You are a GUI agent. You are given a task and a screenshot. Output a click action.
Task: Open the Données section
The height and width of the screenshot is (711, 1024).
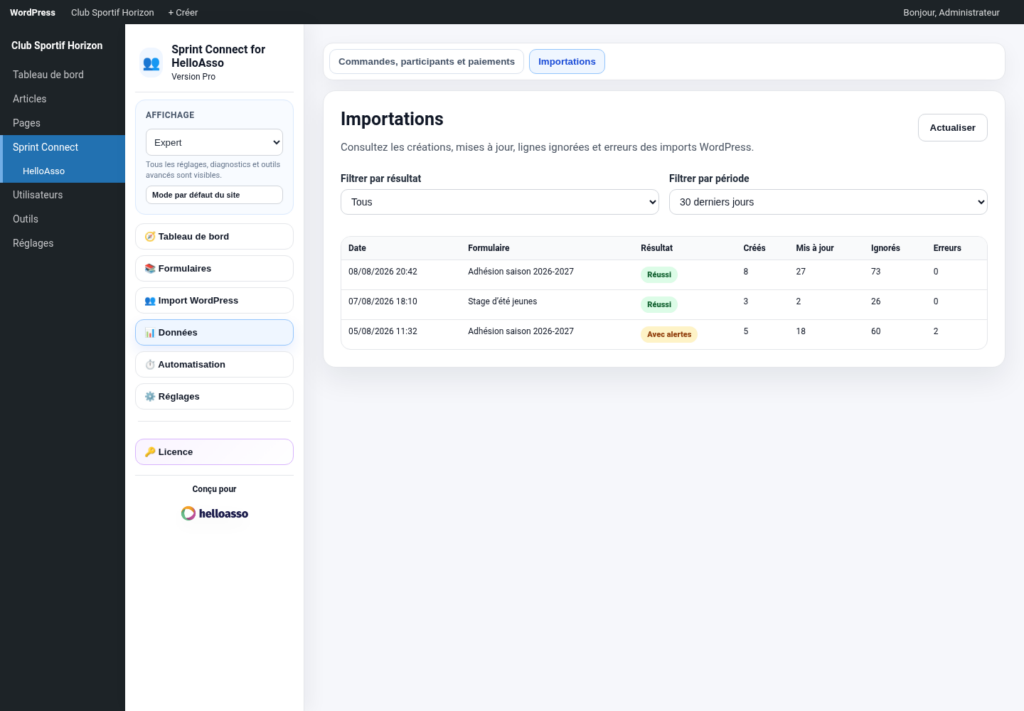pyautogui.click(x=214, y=332)
